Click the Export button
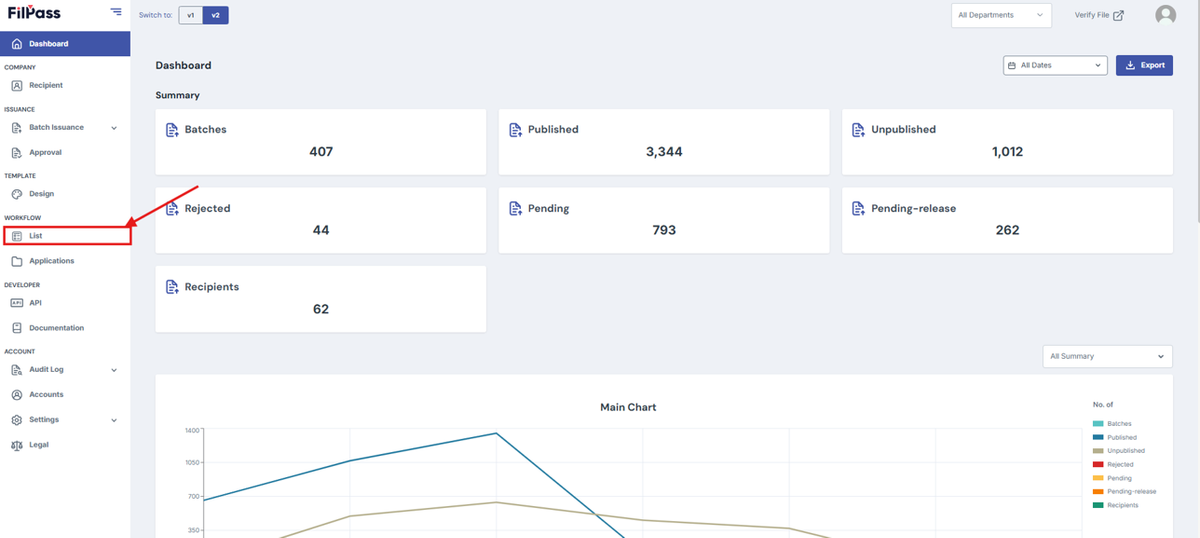 coord(1144,65)
